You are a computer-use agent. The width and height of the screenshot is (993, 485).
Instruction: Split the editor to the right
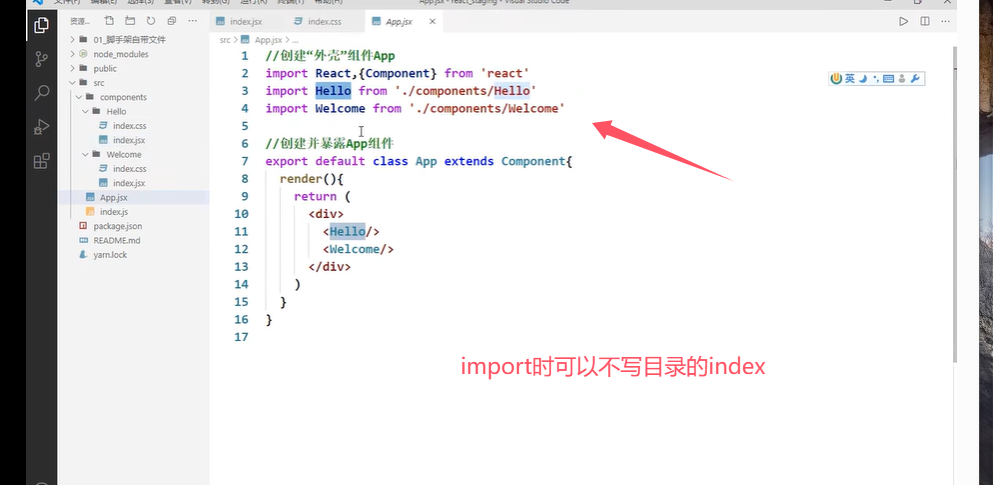tap(925, 22)
